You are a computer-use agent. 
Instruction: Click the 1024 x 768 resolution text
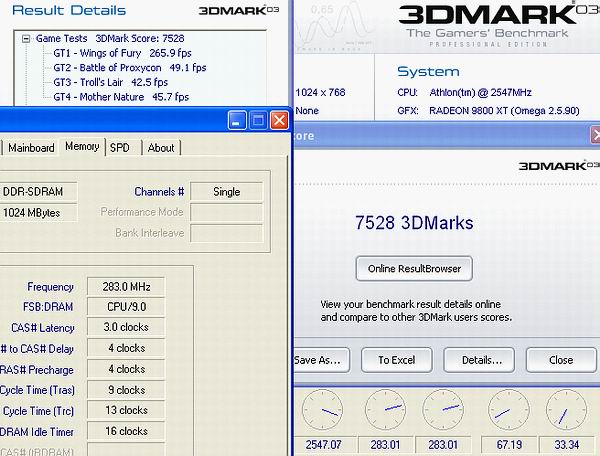[x=321, y=93]
